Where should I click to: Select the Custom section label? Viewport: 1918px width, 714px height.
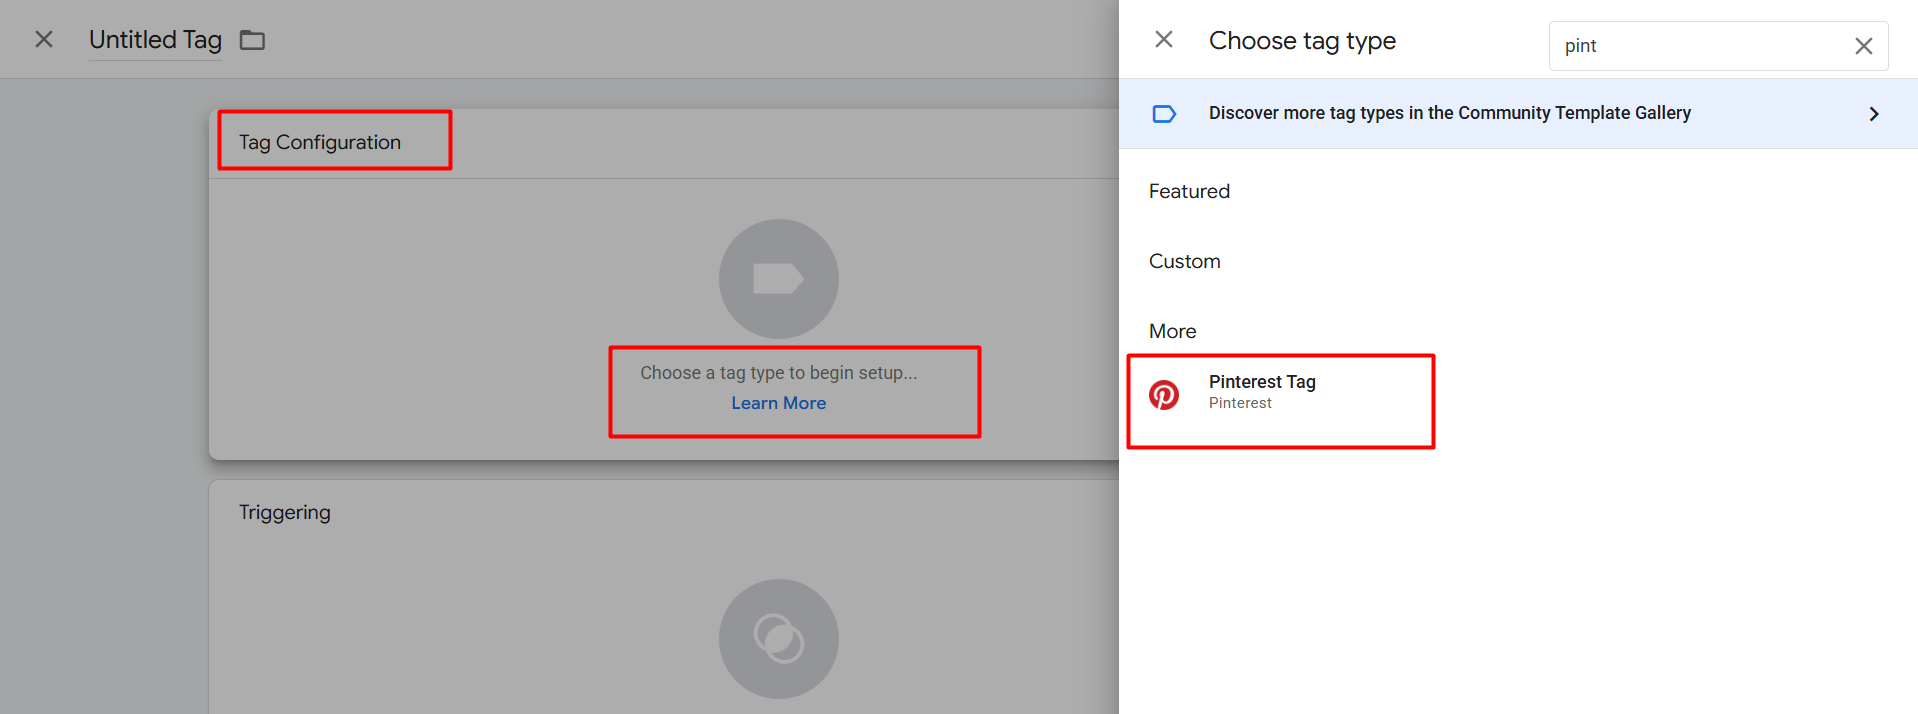point(1184,261)
